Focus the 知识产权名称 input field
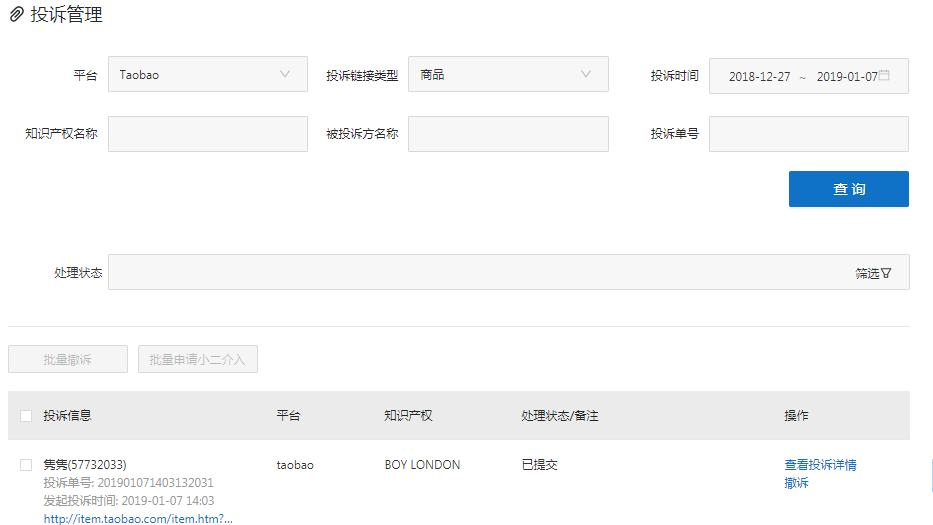 point(208,134)
